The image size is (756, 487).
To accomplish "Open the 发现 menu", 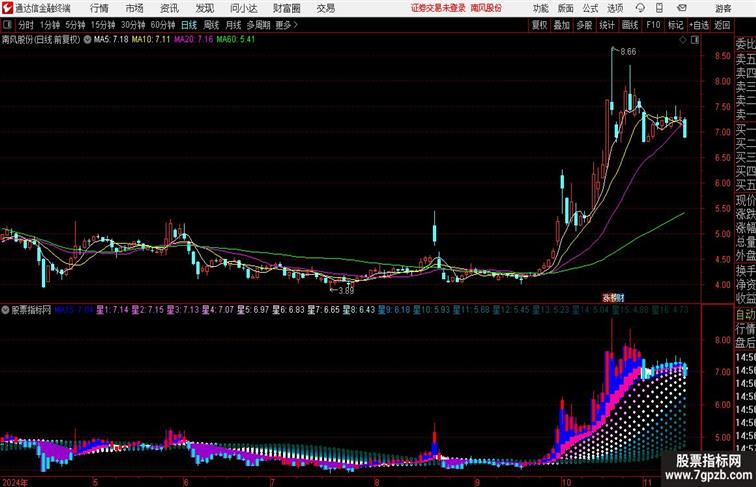I will [x=204, y=8].
